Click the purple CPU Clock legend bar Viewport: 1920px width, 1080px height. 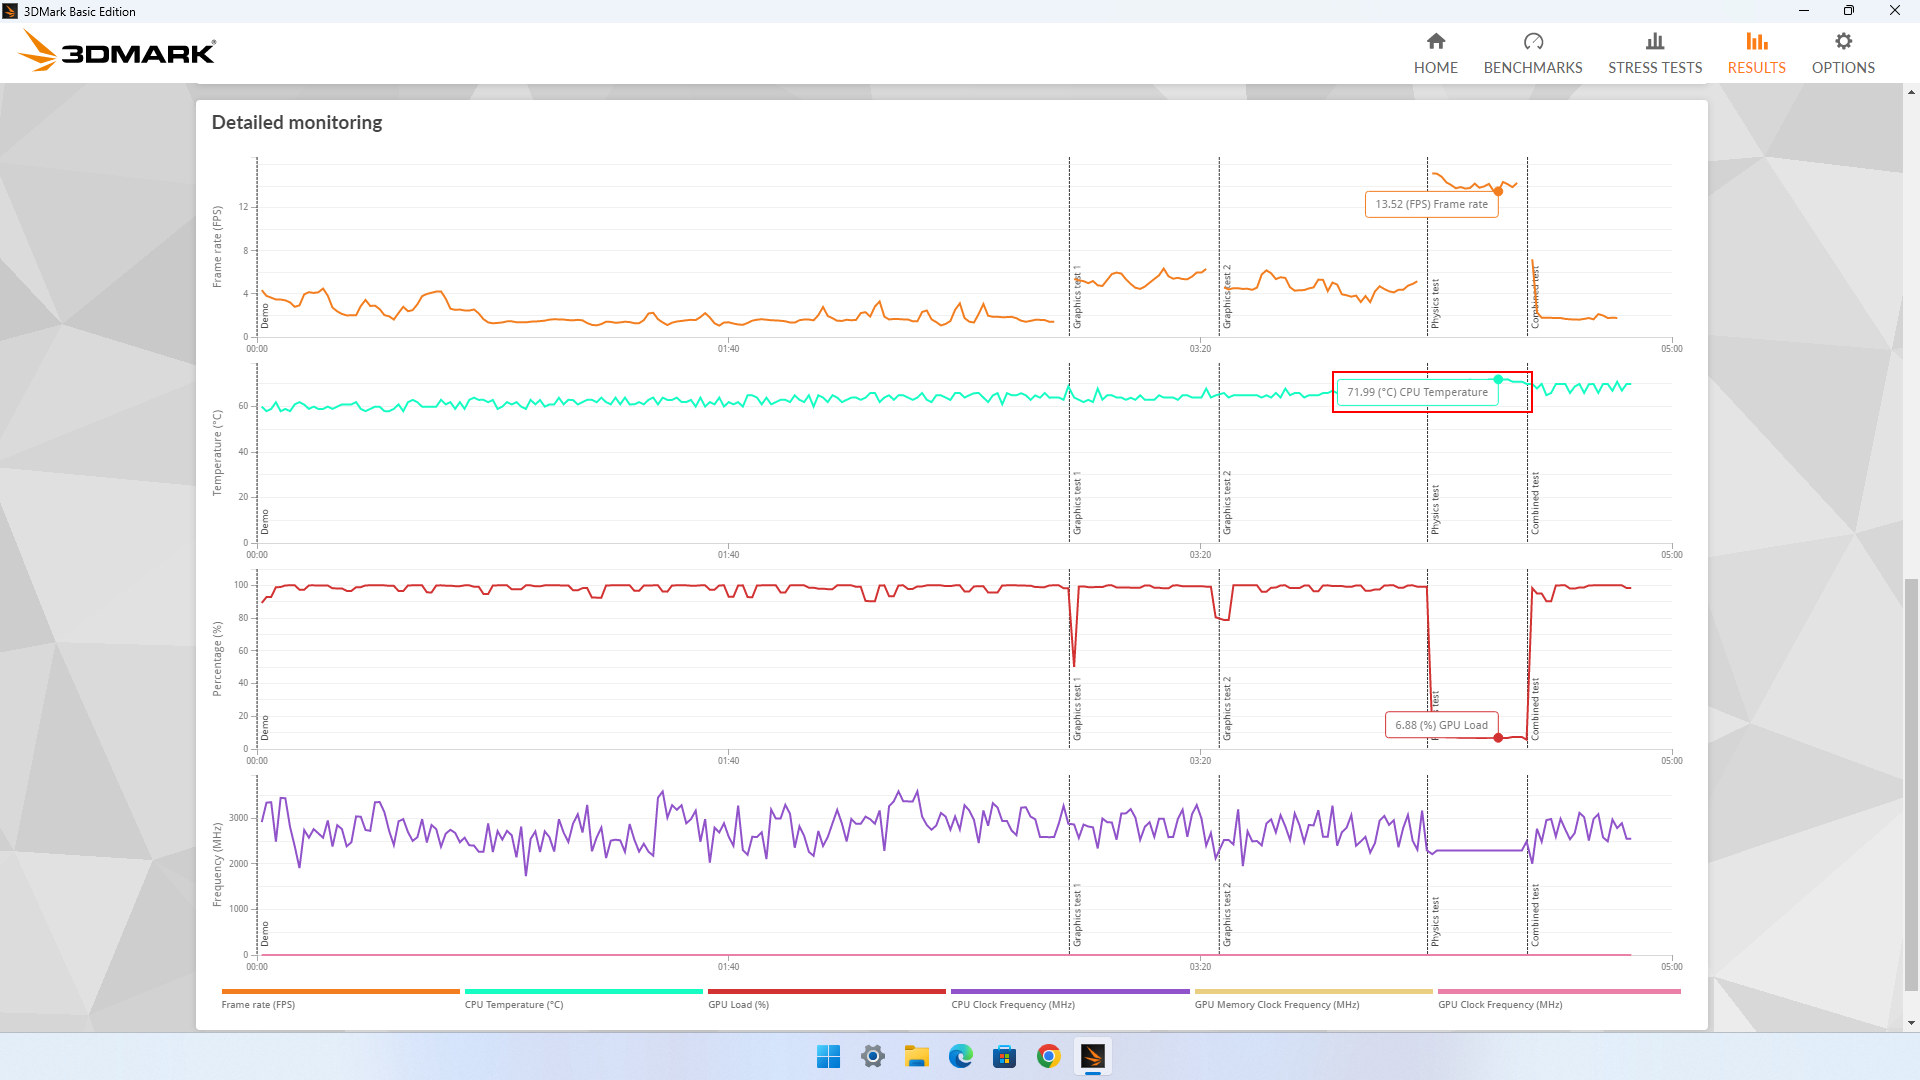coord(1069,991)
